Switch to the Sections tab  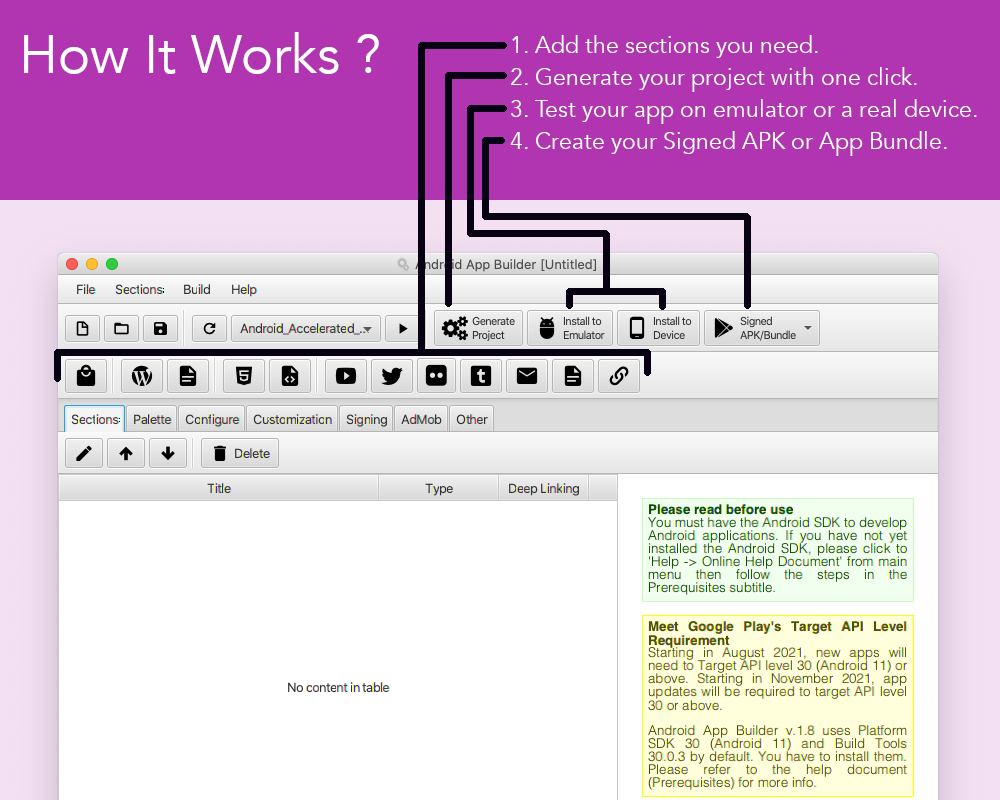pyautogui.click(x=95, y=419)
